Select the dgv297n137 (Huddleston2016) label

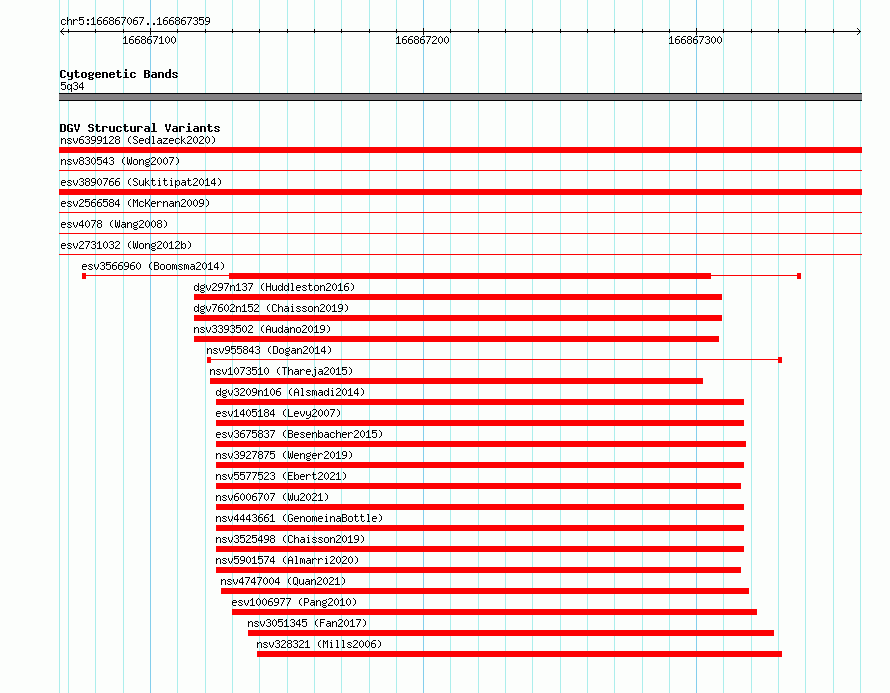tap(274, 287)
